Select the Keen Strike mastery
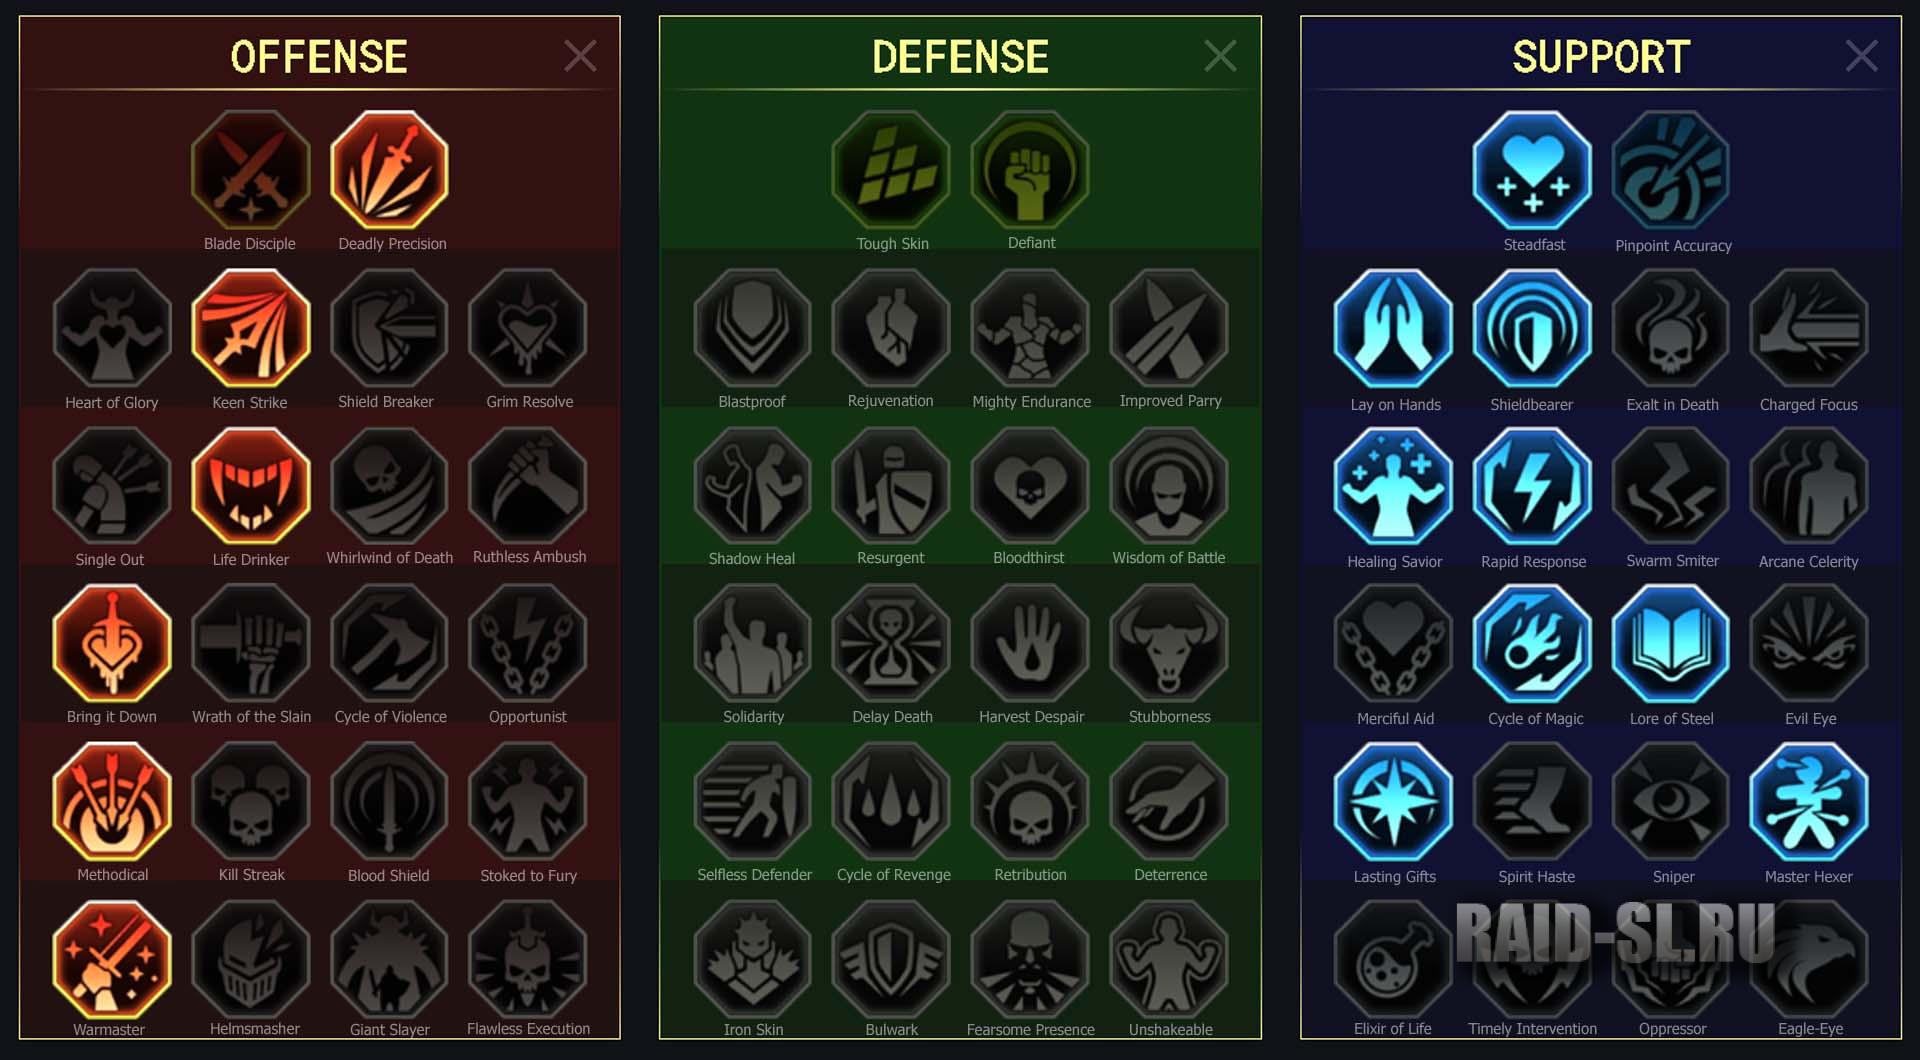1920x1060 pixels. pos(251,328)
